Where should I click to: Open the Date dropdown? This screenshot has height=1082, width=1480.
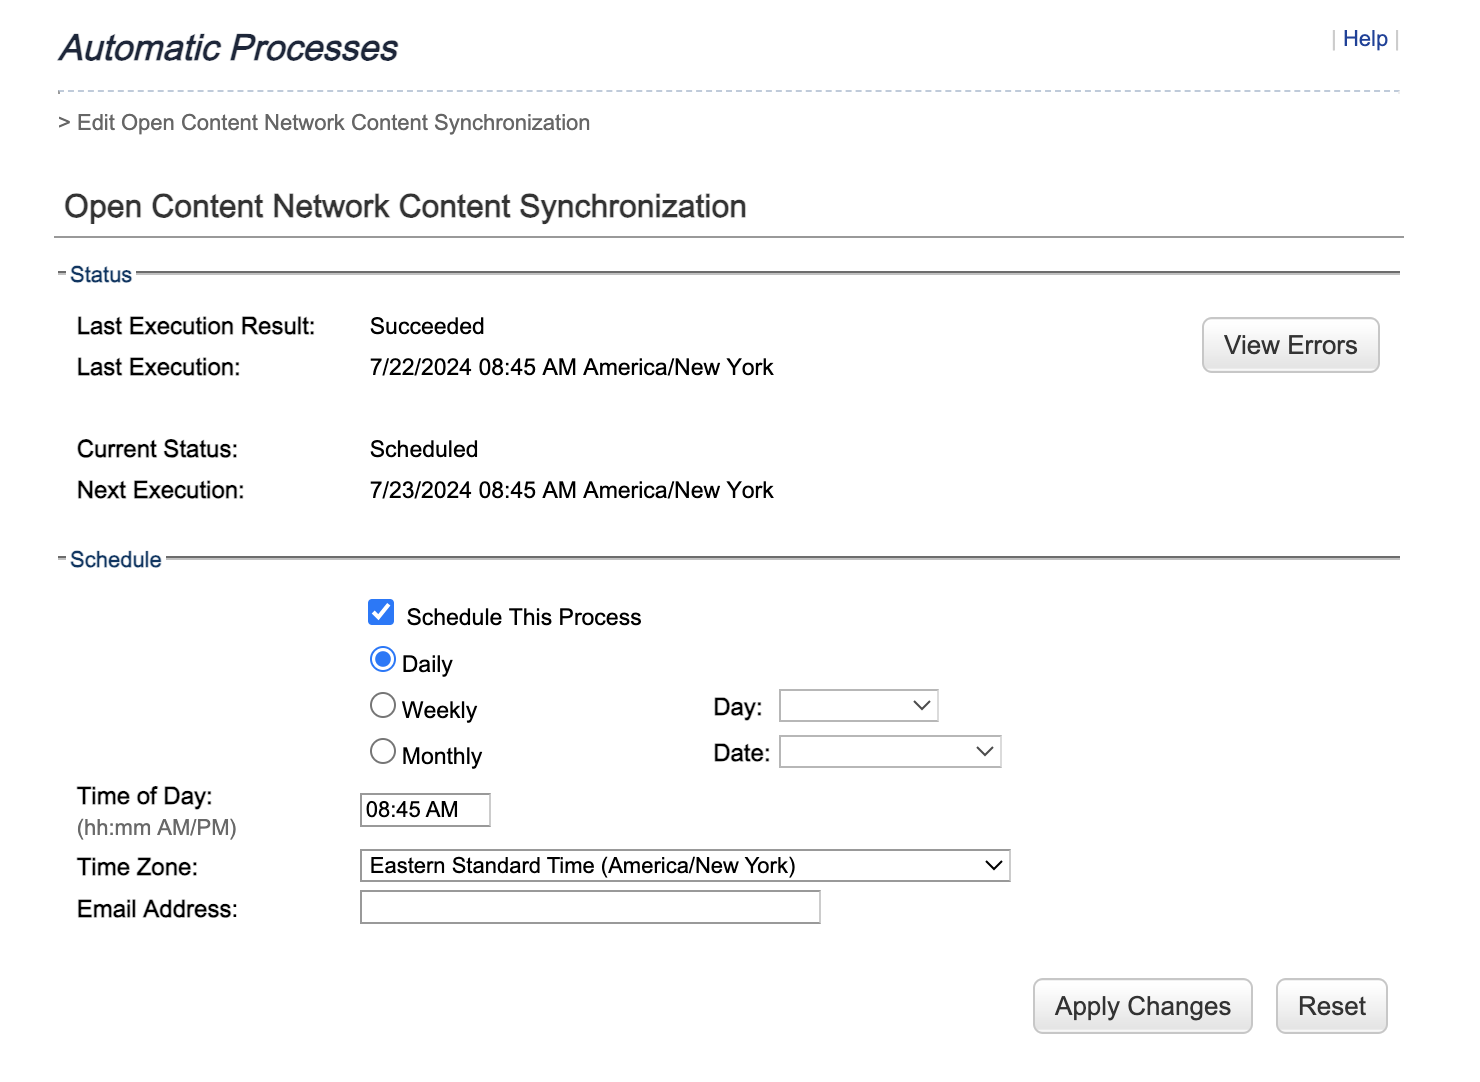pos(889,751)
